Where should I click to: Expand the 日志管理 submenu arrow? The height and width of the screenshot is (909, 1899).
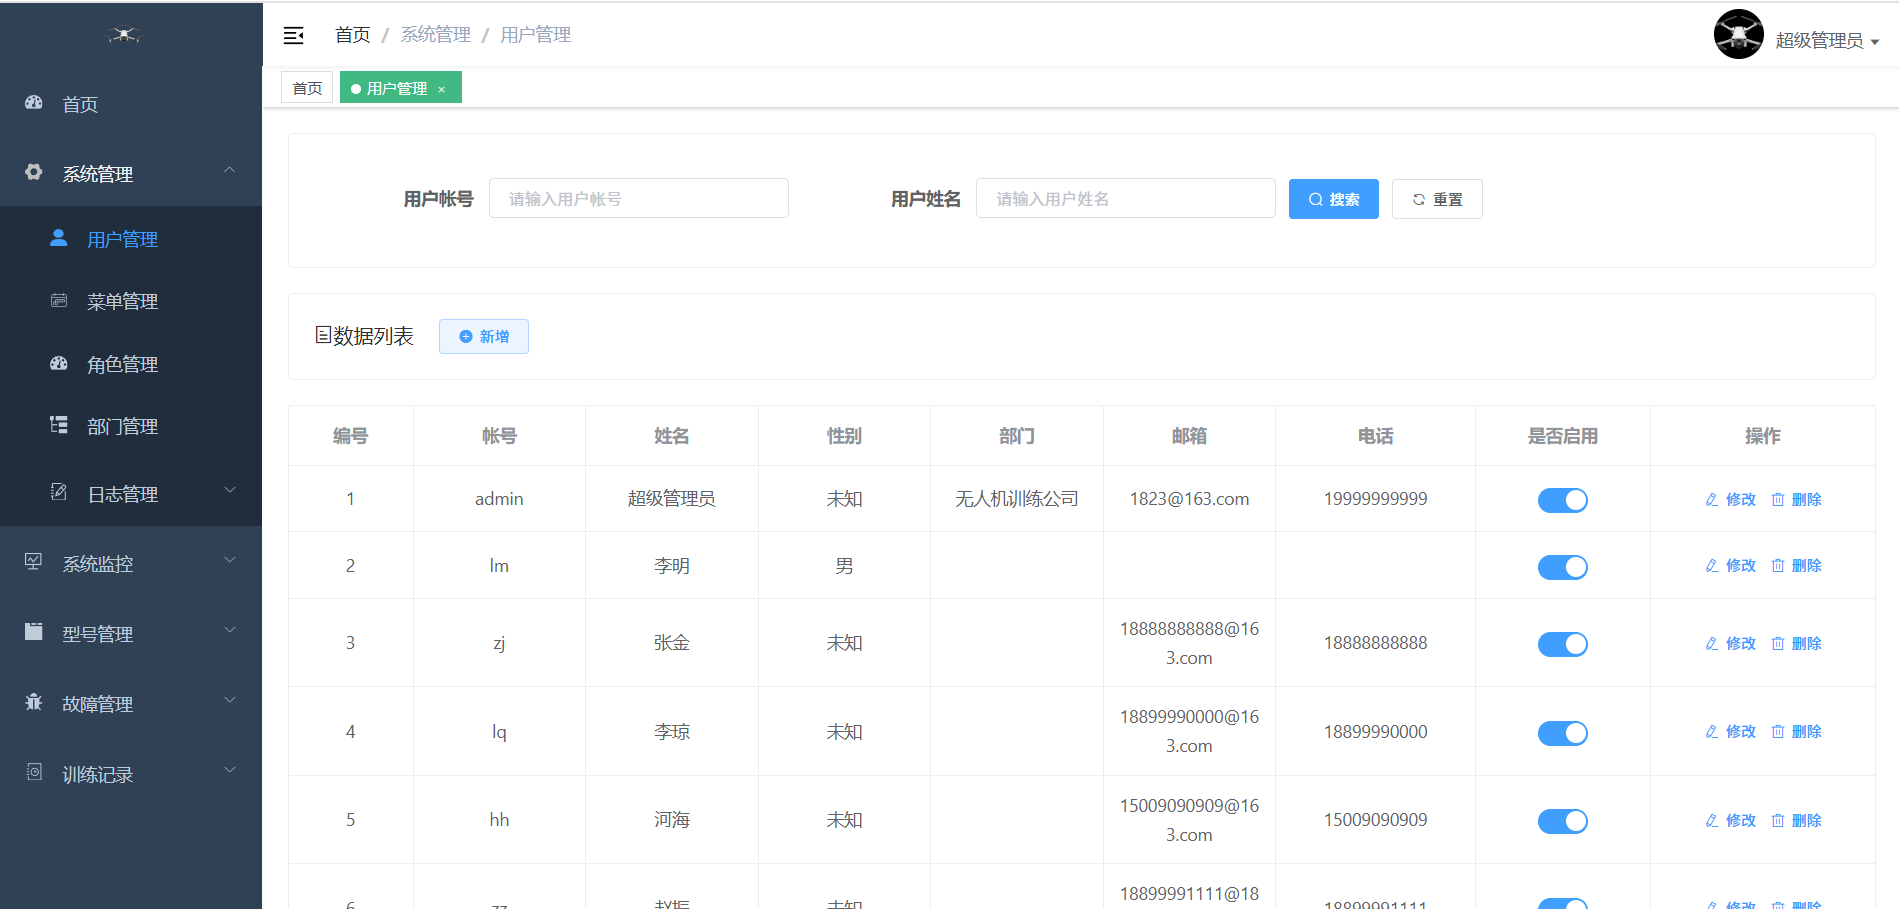pyautogui.click(x=230, y=490)
